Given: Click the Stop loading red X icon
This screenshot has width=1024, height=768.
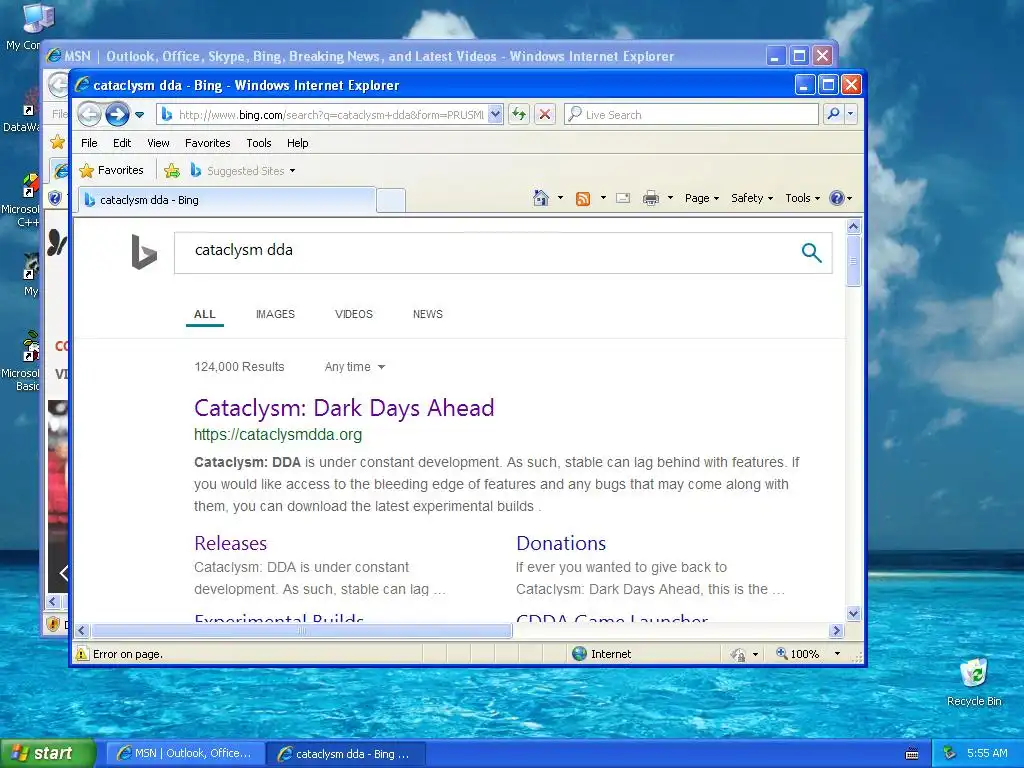Looking at the screenshot, I should point(545,114).
